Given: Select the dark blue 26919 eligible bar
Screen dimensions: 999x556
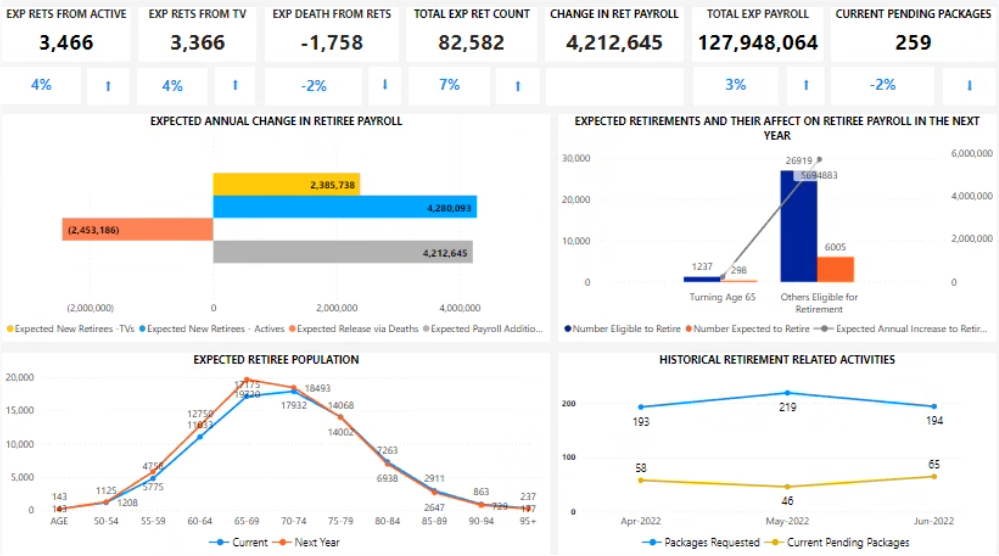Looking at the screenshot, I should (x=799, y=227).
